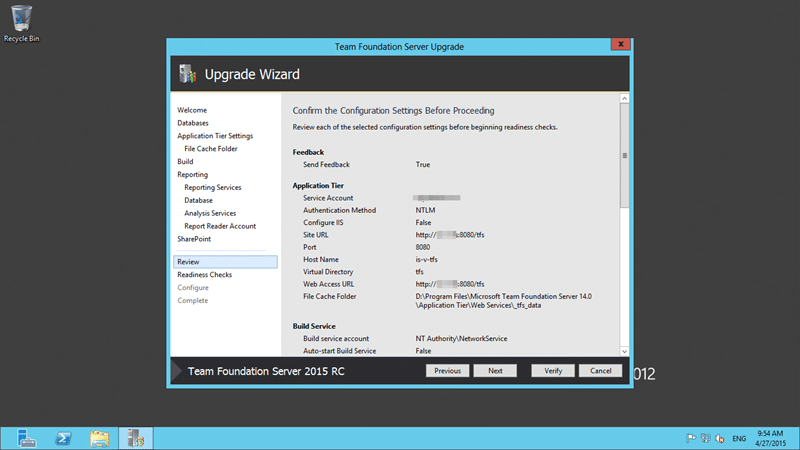Click the Auto-start Build Service value False
Screen dimensions: 800x450
[423, 351]
